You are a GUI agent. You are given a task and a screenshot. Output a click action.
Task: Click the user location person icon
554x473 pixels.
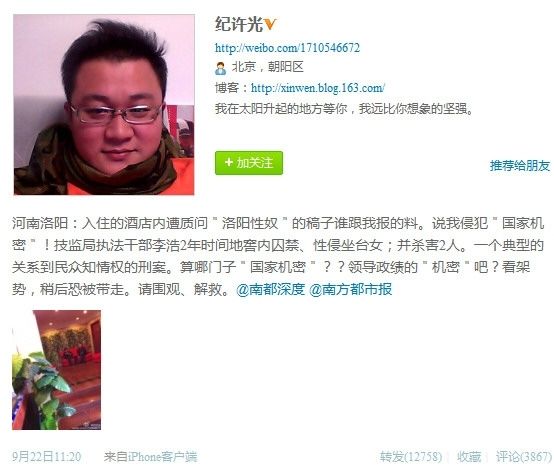click(220, 68)
